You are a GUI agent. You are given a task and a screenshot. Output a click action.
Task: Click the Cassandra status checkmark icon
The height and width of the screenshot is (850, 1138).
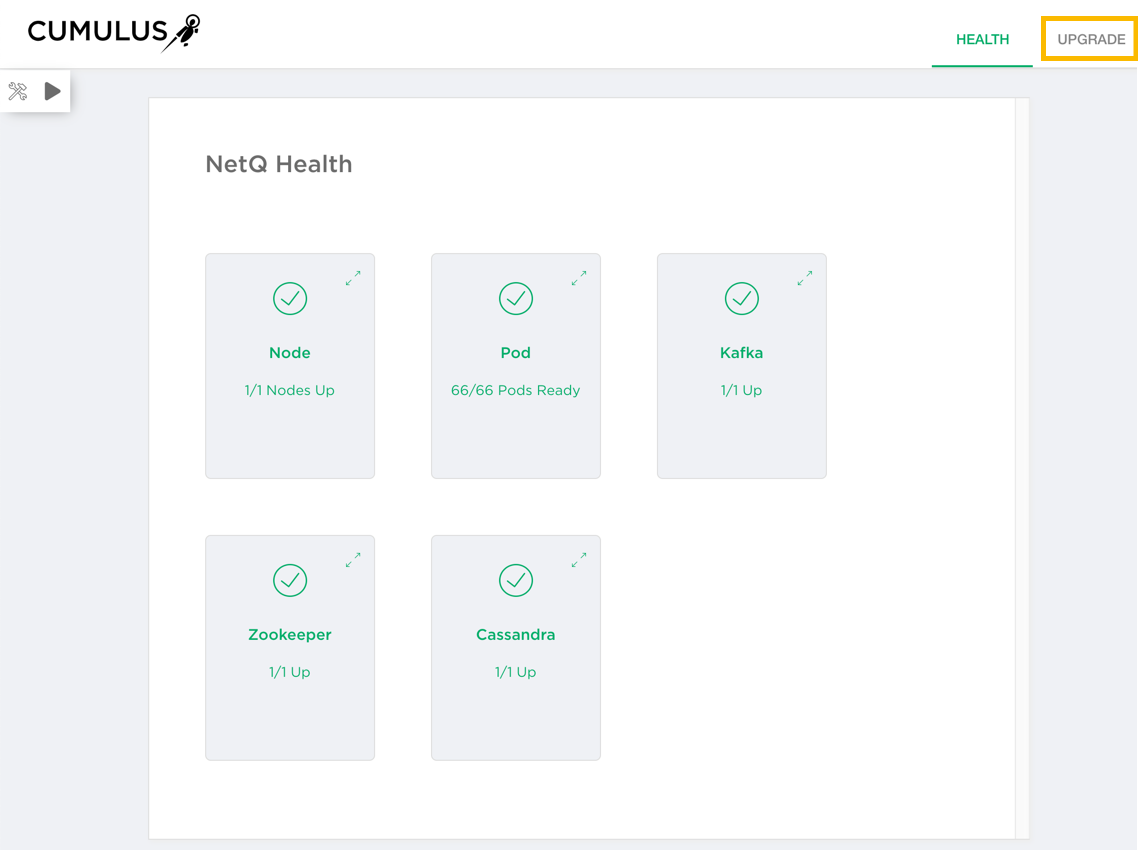click(516, 580)
